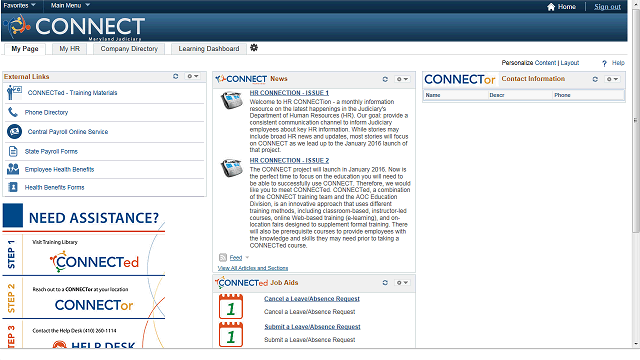Open the Health Benefits Forms link
This screenshot has width=640, height=360.
pyautogui.click(x=54, y=187)
